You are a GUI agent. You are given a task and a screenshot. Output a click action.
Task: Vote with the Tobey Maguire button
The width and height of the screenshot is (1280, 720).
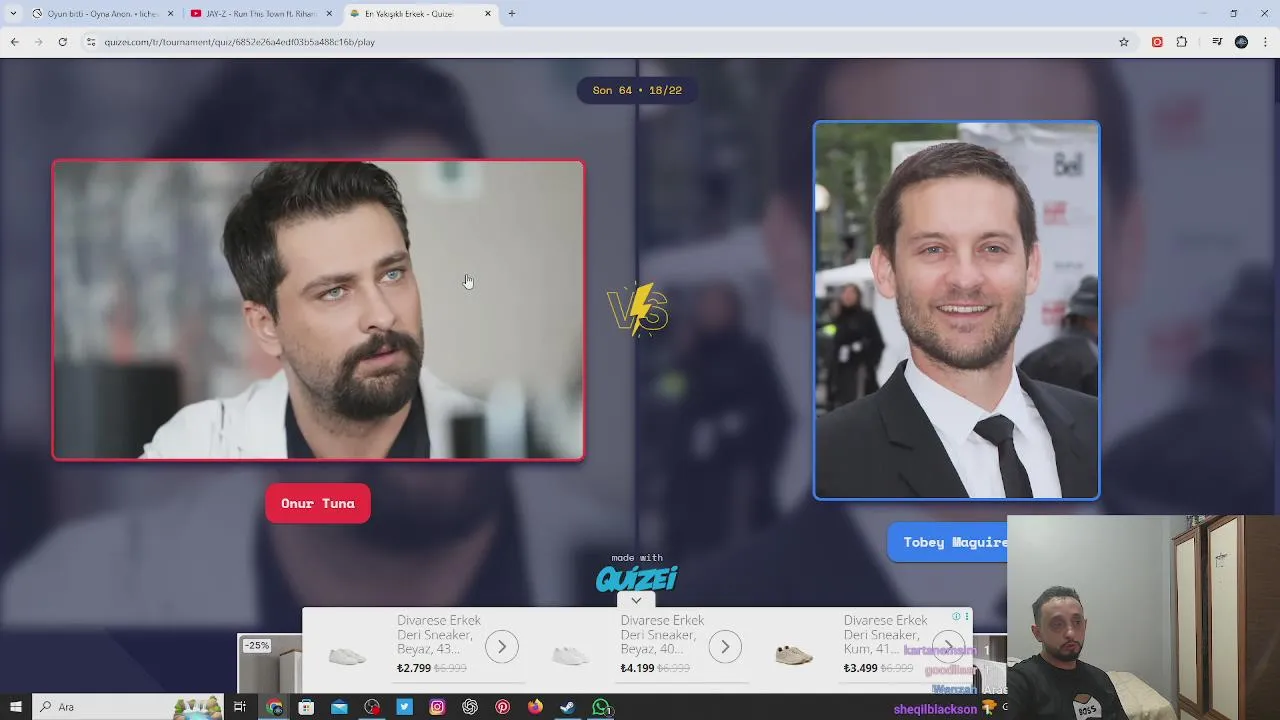948,542
